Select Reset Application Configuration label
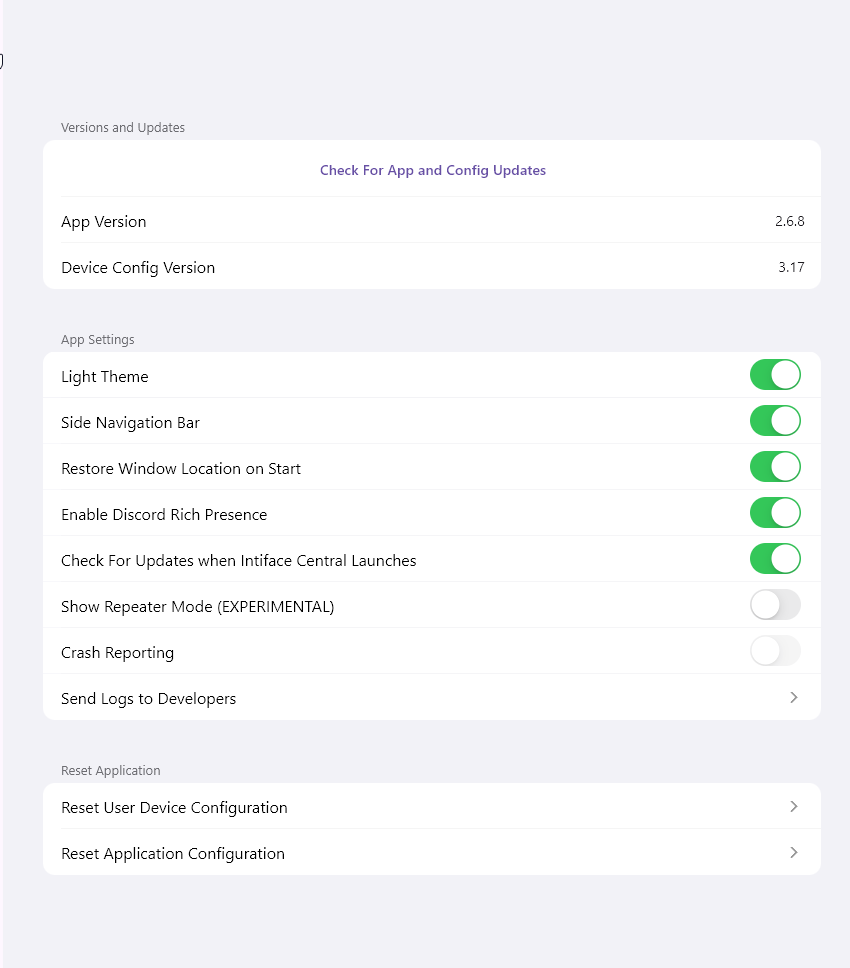This screenshot has width=850, height=968. pyautogui.click(x=173, y=854)
